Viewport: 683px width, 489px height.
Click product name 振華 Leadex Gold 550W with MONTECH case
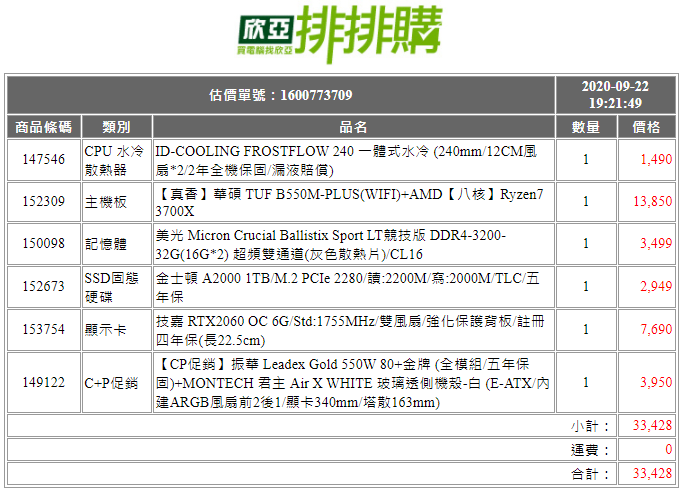353,382
